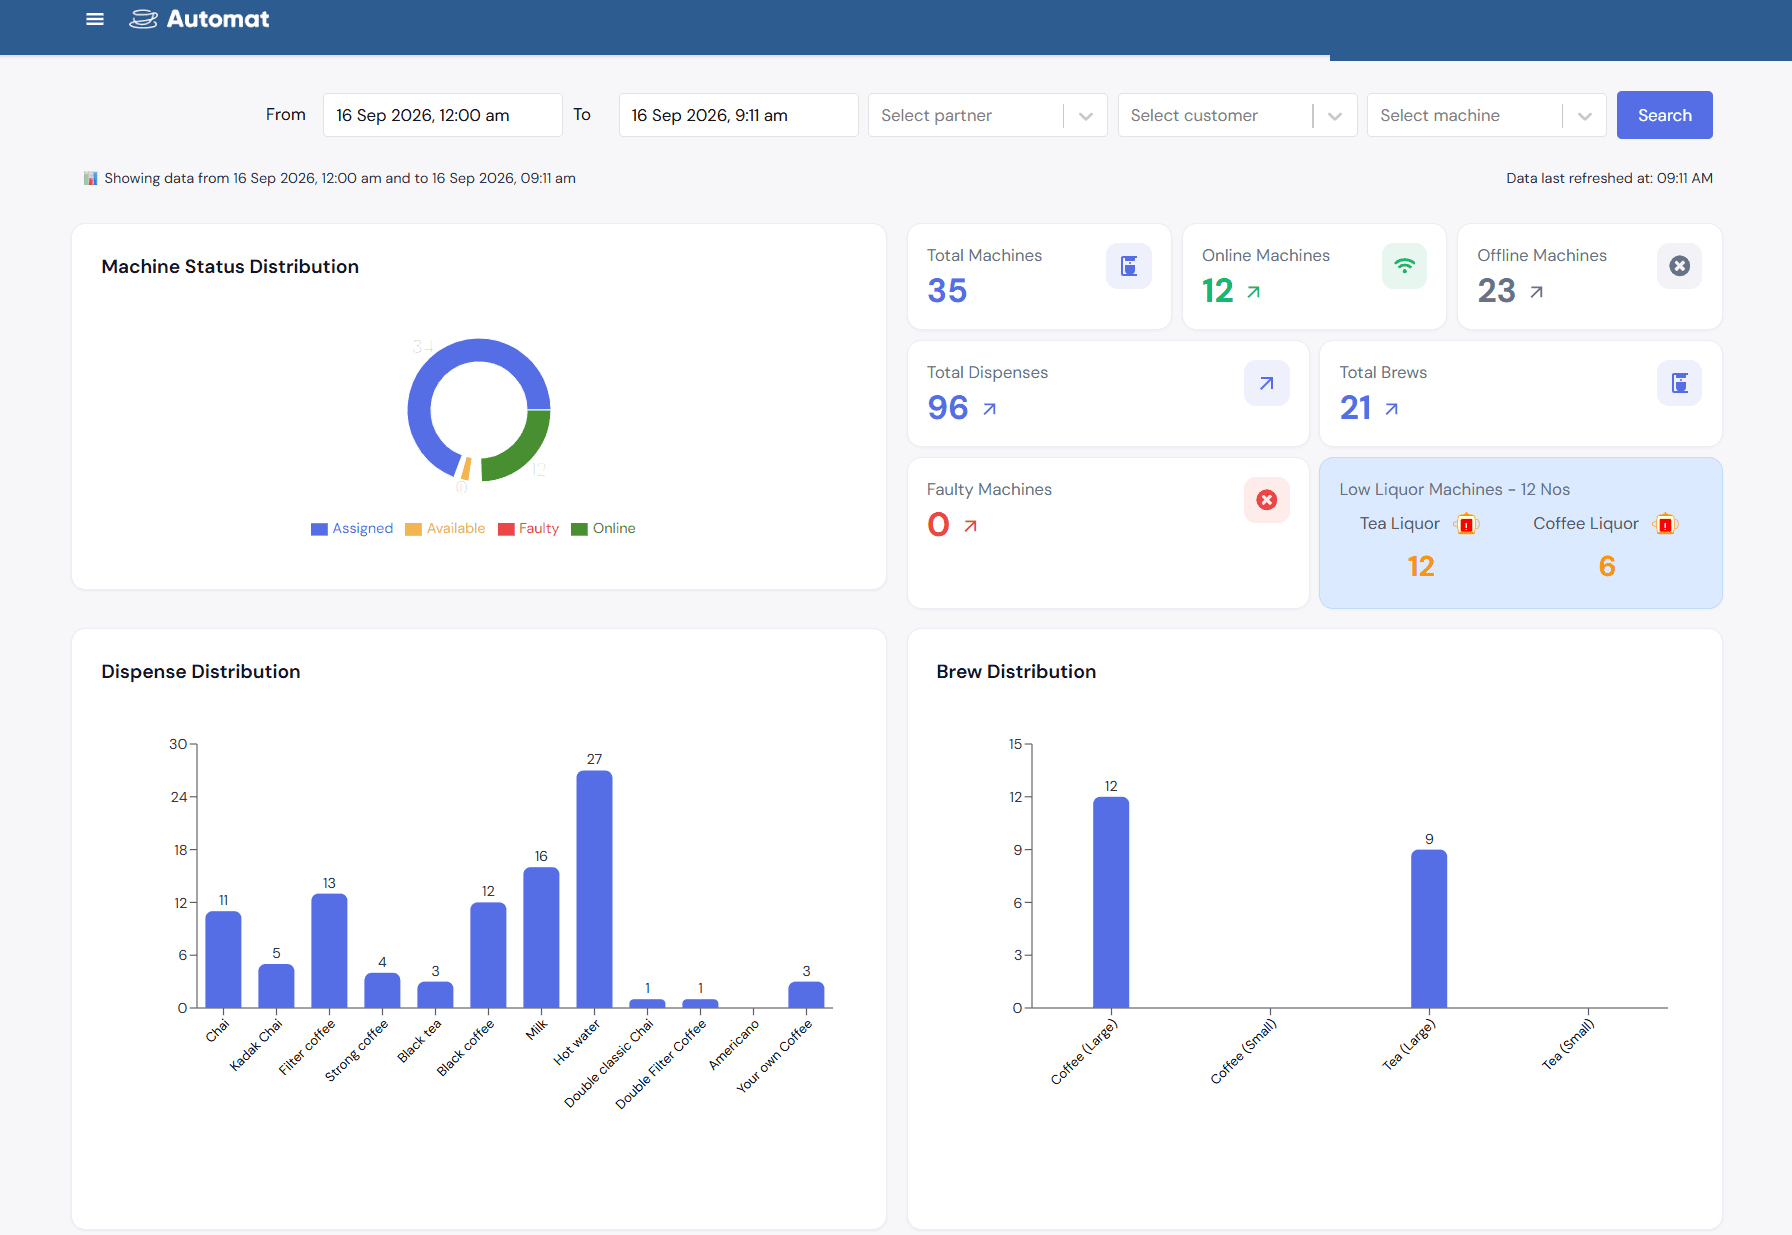Screen dimensions: 1792x1235
Task: Click the Filter coffee bar showing 13
Action: click(x=329, y=951)
